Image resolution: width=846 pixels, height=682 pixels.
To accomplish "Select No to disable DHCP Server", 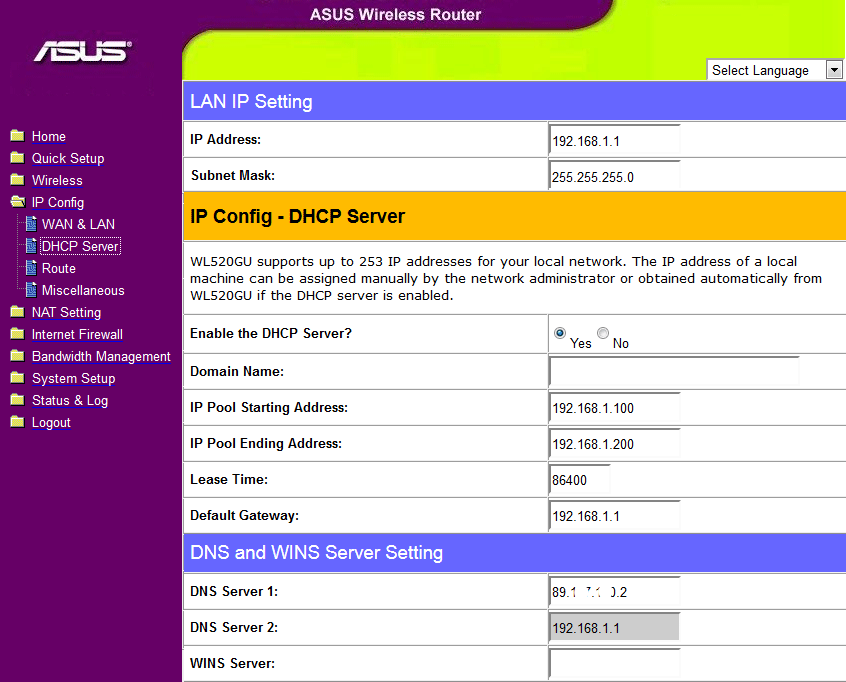I will [603, 332].
